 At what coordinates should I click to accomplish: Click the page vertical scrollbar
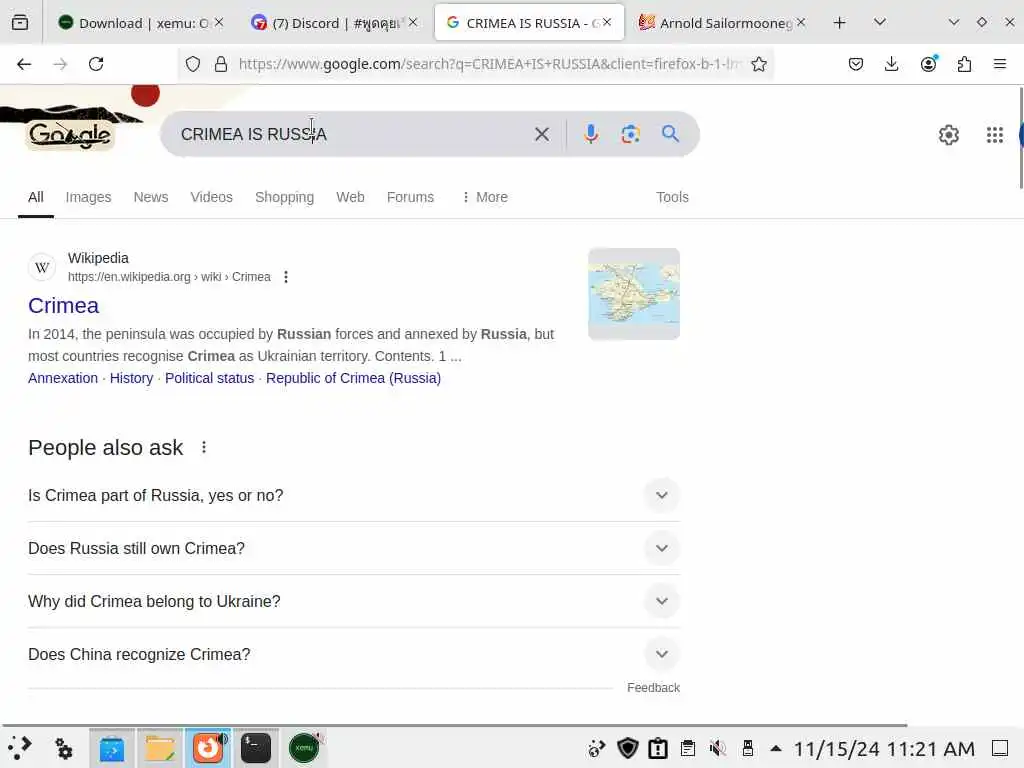[1020, 137]
